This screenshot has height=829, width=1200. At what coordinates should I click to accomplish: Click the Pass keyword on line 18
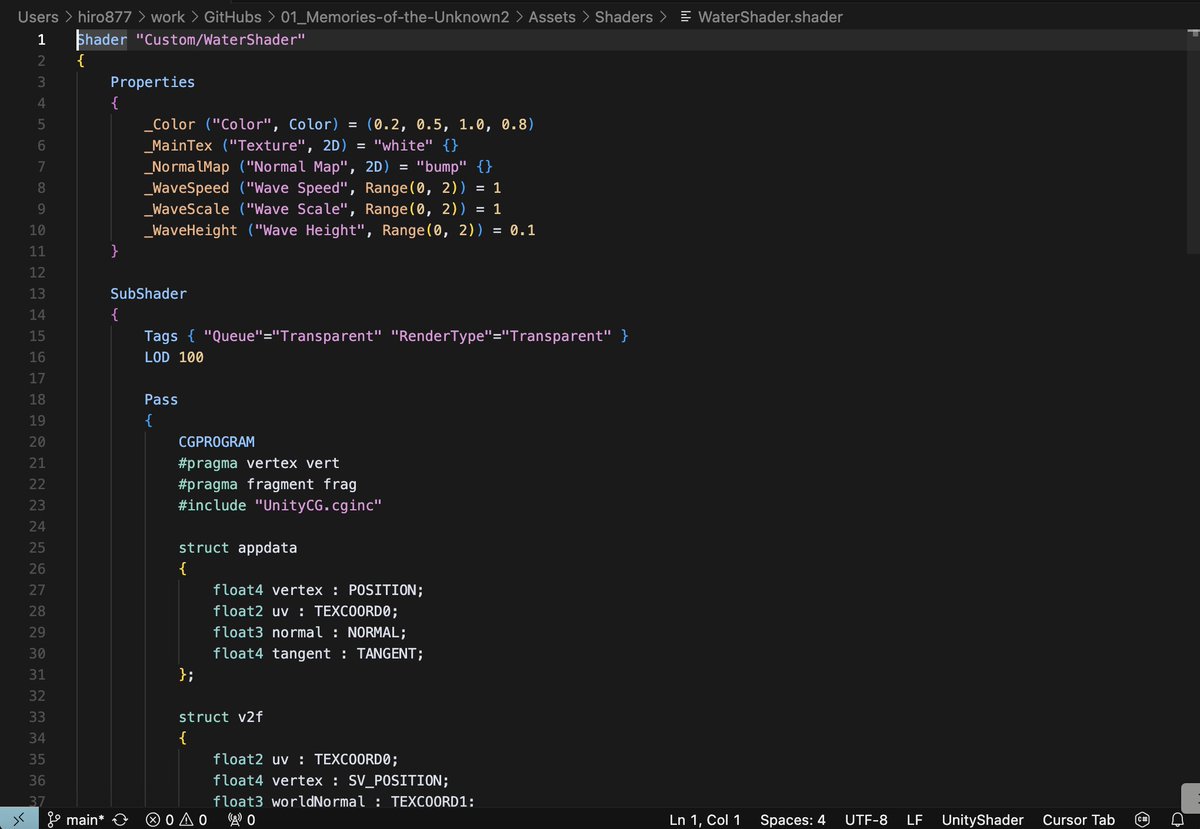(161, 400)
